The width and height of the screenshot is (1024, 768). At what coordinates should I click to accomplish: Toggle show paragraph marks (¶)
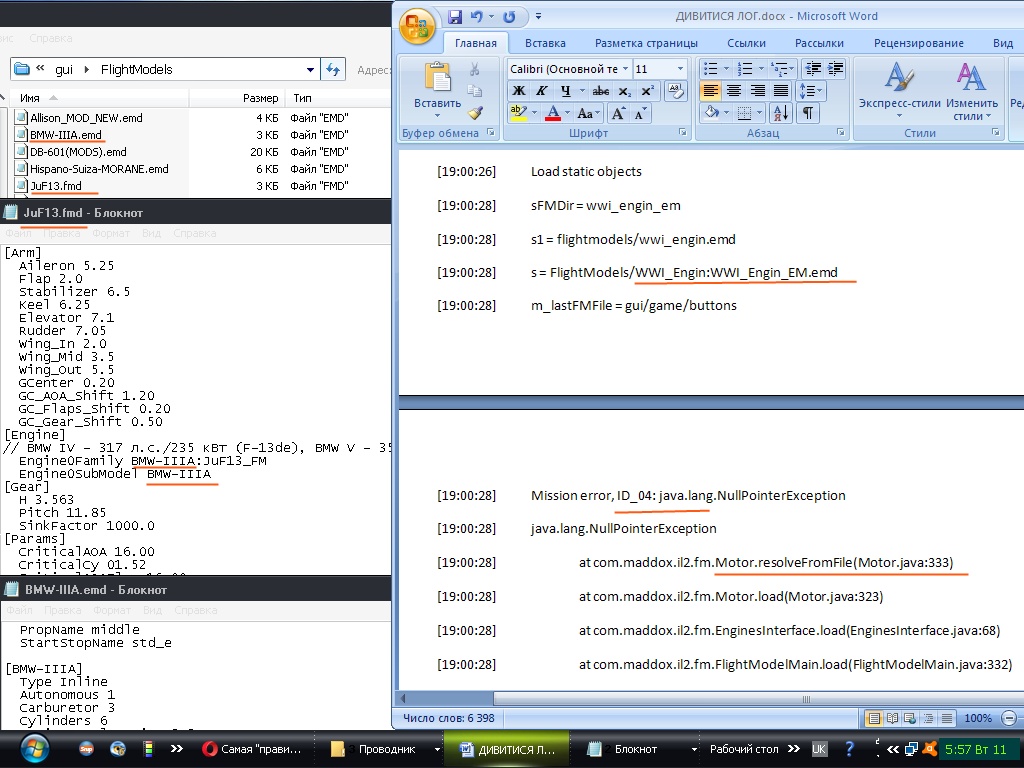pos(806,113)
